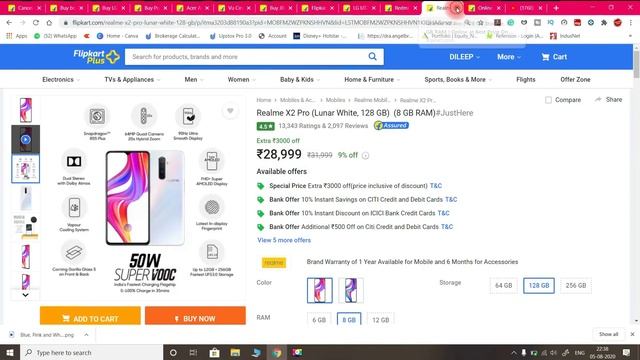Expand the More dropdown
This screenshot has width=640, height=360.
click(509, 57)
